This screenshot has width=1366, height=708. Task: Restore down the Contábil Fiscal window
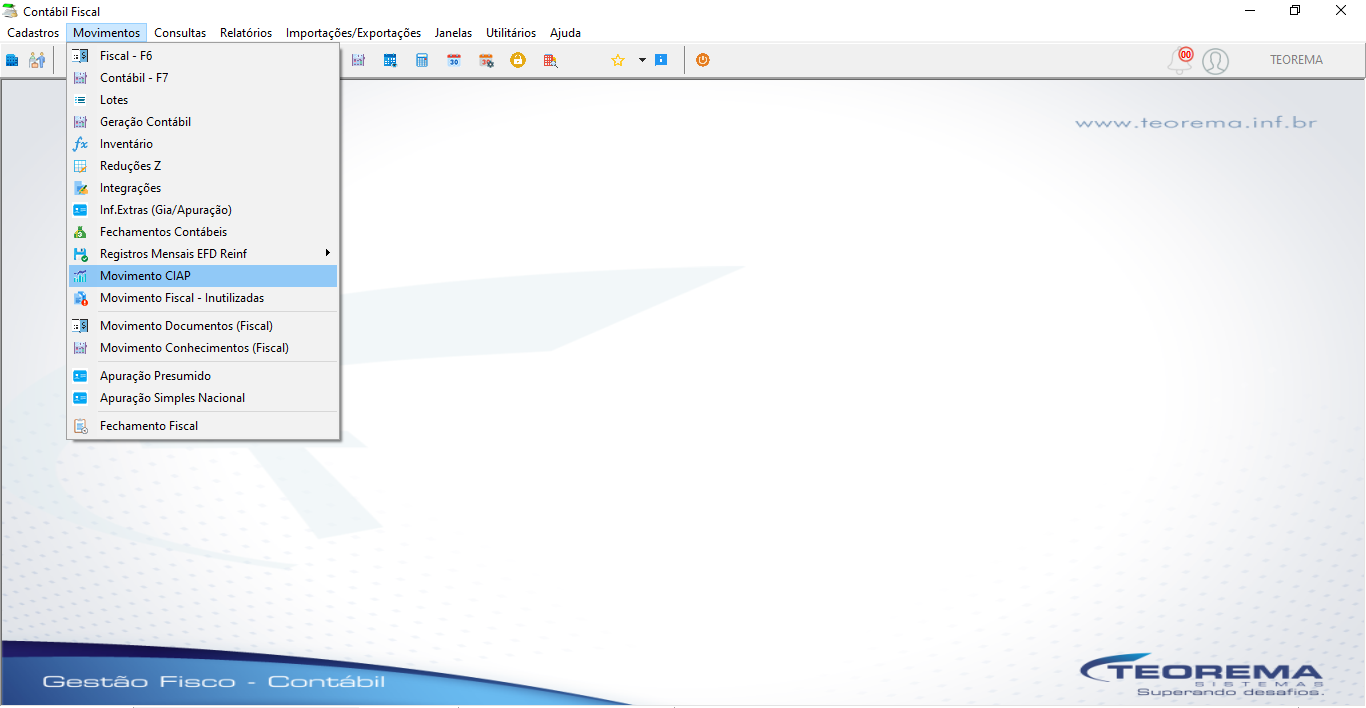(x=1295, y=11)
